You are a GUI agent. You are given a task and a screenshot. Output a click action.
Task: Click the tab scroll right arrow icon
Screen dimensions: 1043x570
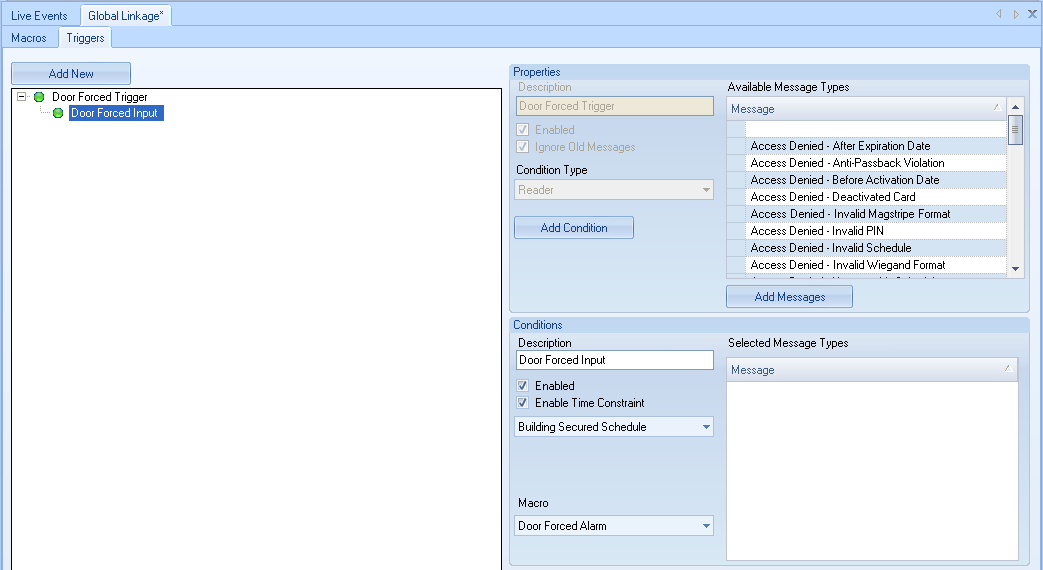click(1016, 14)
